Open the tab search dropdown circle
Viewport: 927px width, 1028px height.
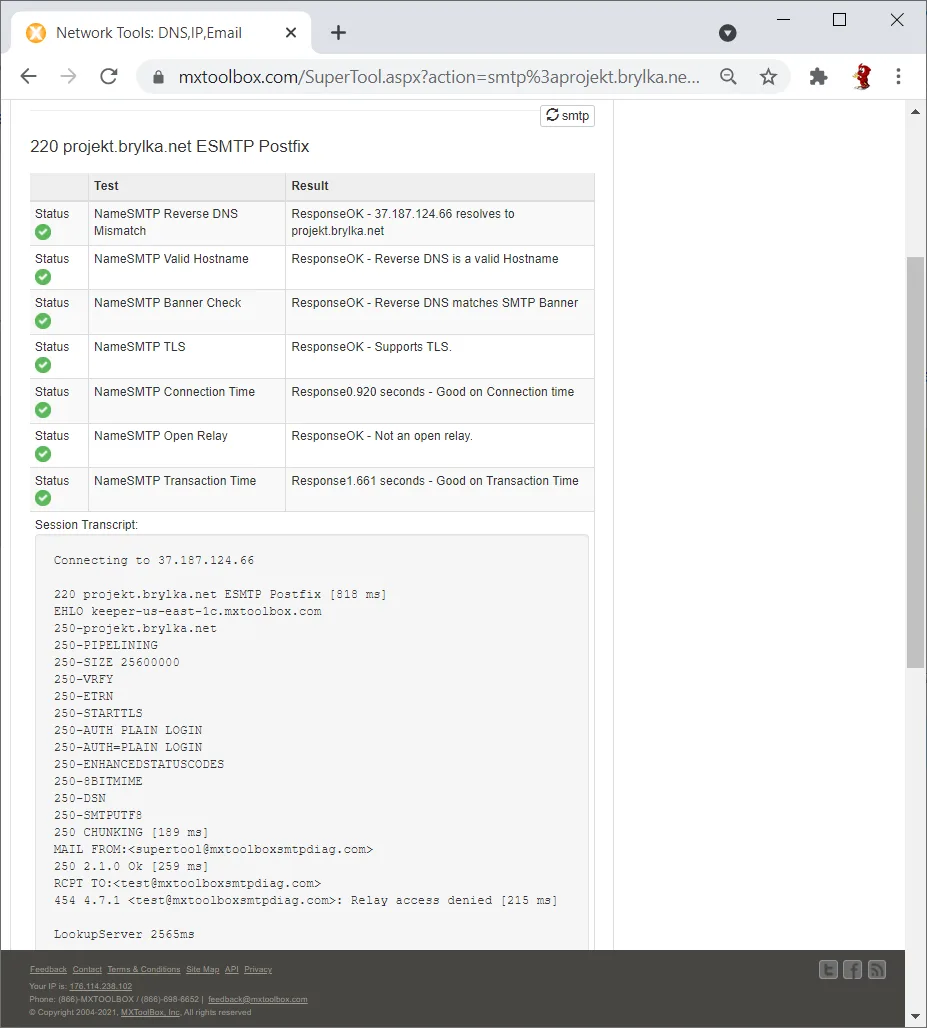click(728, 33)
